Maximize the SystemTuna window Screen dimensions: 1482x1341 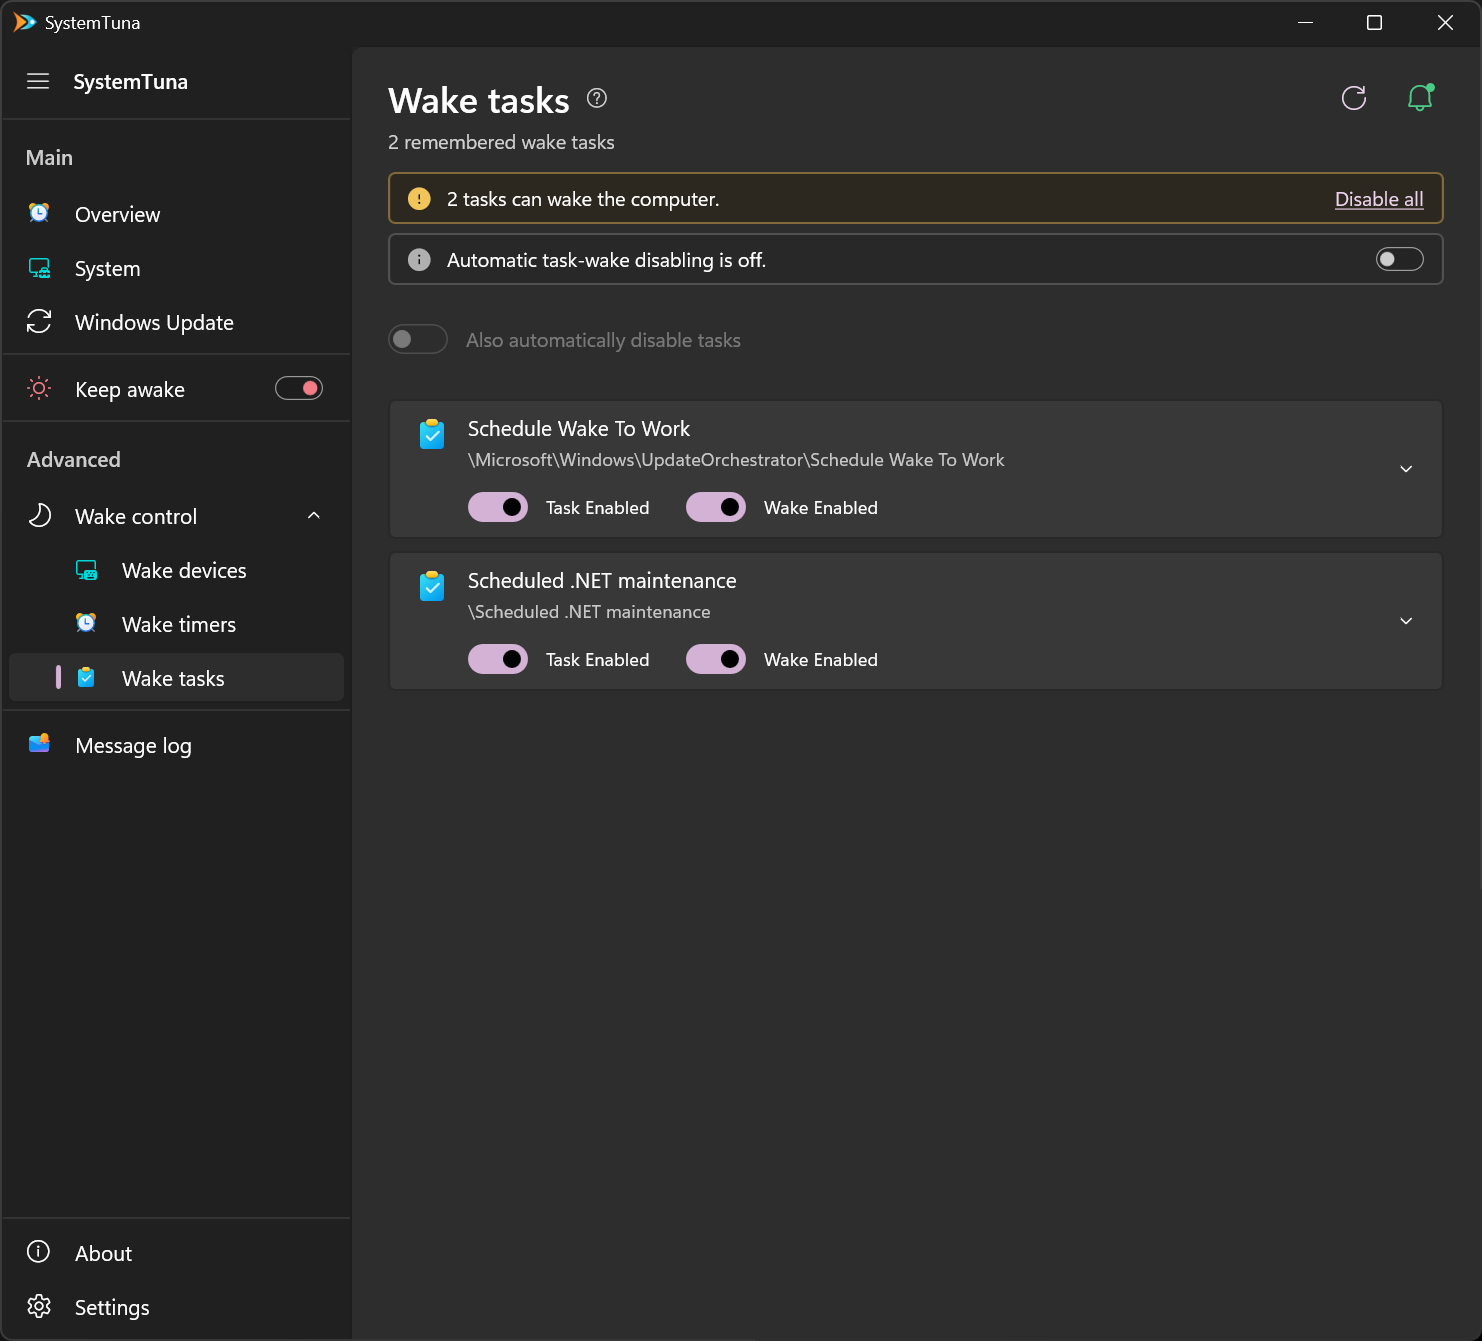click(1374, 22)
